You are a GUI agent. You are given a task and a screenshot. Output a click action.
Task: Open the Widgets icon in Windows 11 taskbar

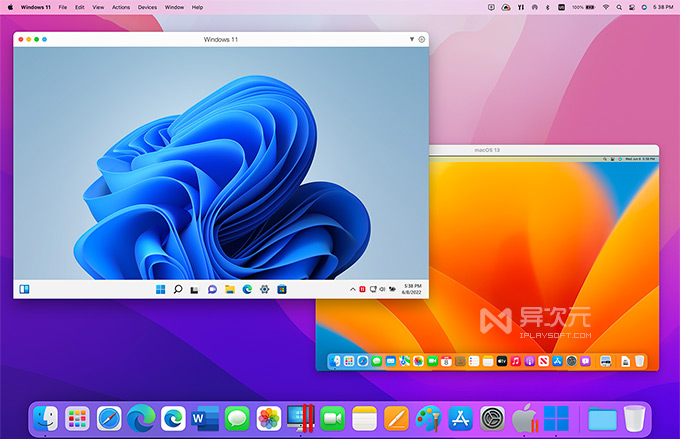pyautogui.click(x=24, y=289)
